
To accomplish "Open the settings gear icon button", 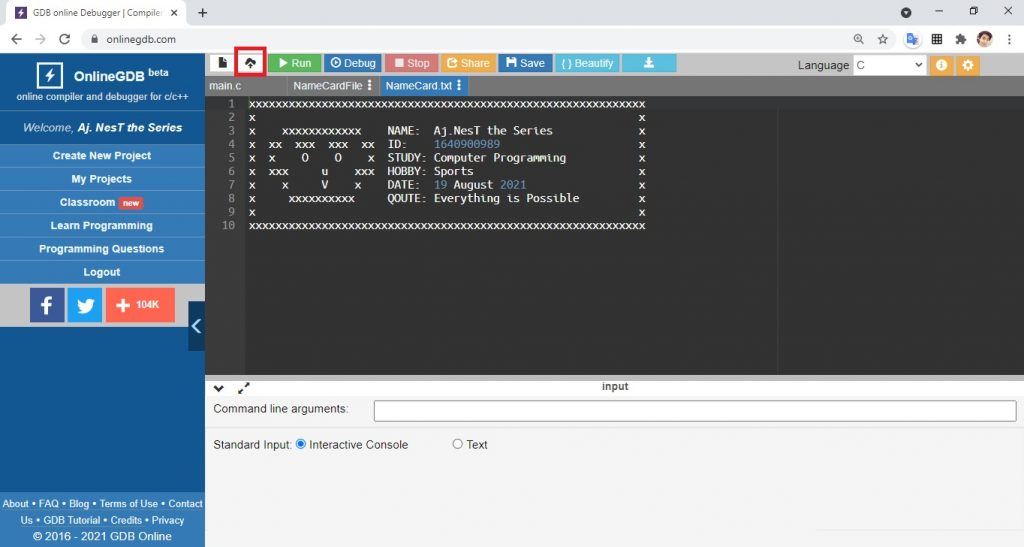I will (967, 65).
